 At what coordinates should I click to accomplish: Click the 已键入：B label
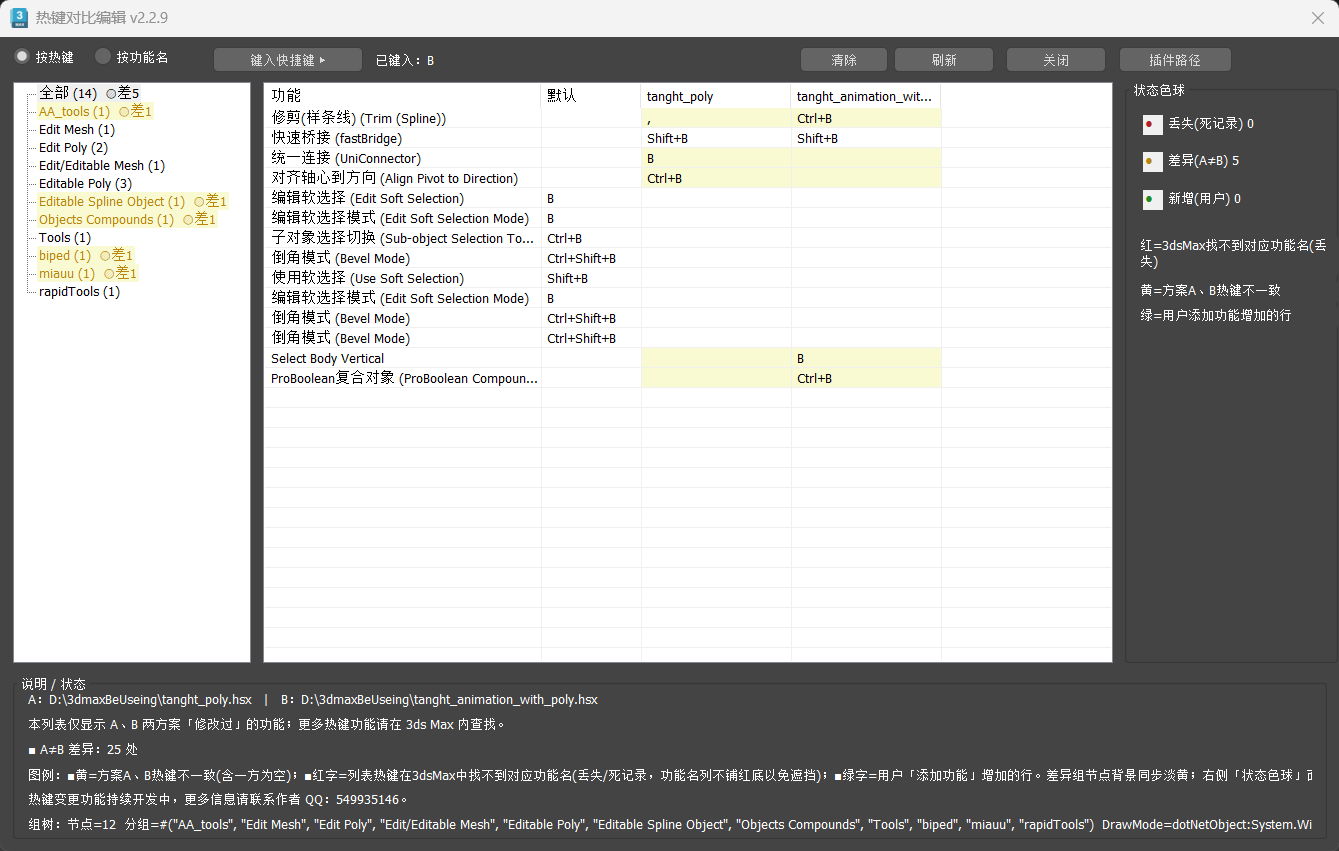(405, 61)
